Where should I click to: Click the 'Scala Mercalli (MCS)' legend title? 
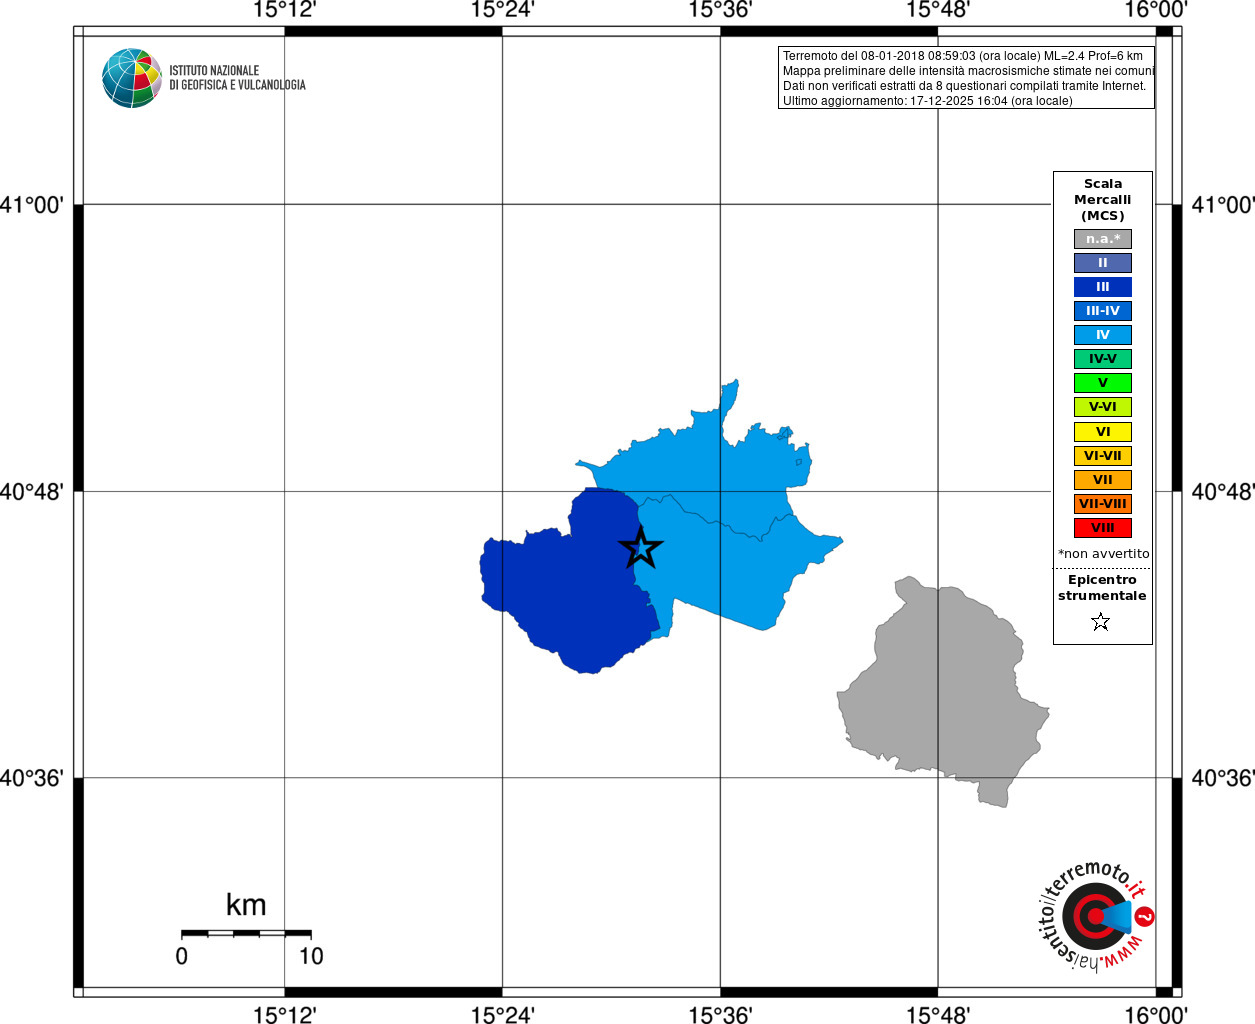tap(1103, 200)
